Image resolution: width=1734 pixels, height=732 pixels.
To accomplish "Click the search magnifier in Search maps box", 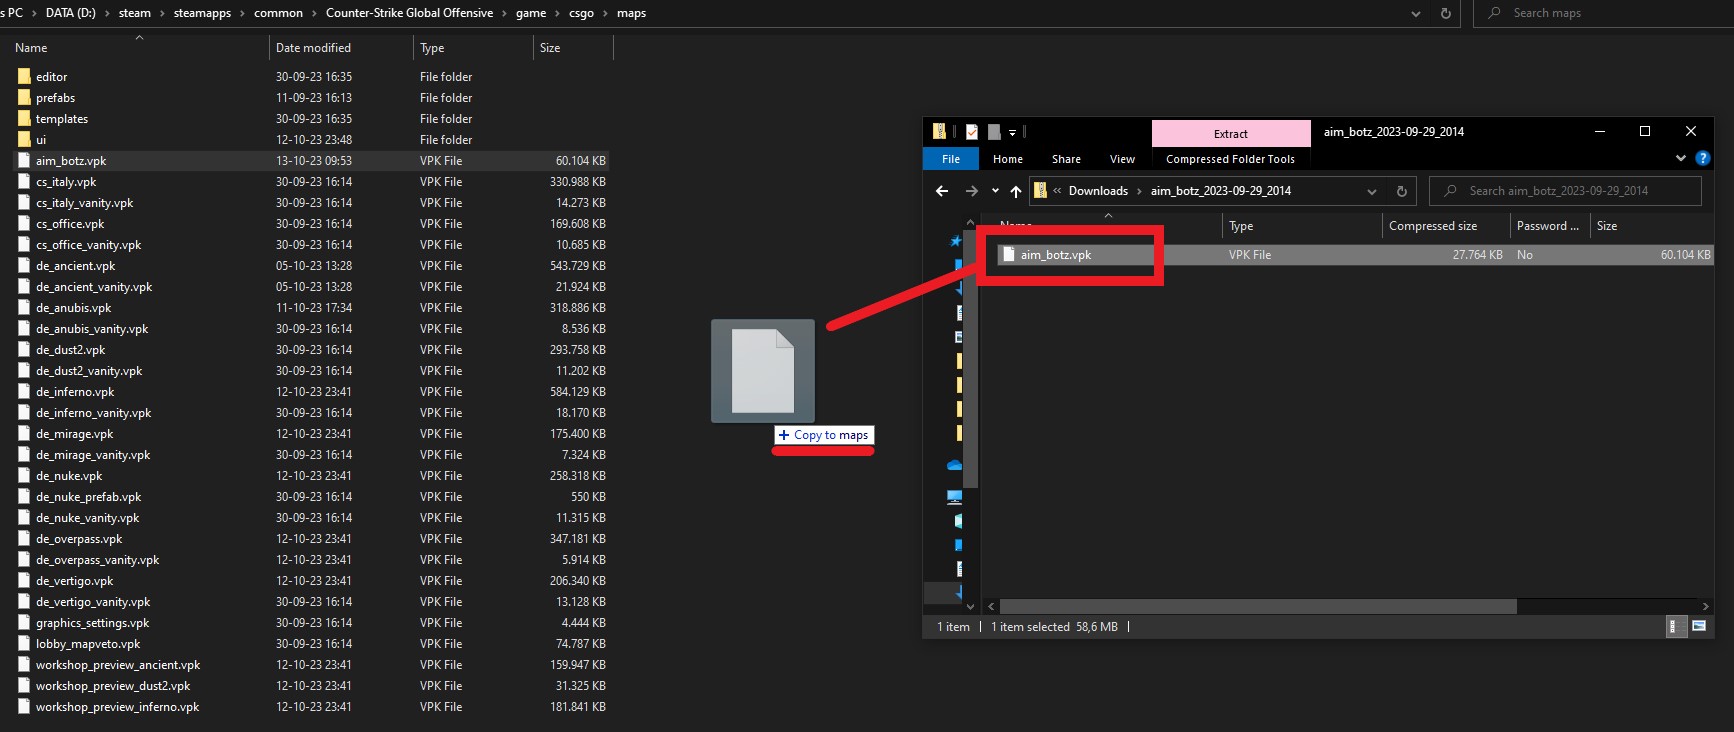I will pos(1495,13).
